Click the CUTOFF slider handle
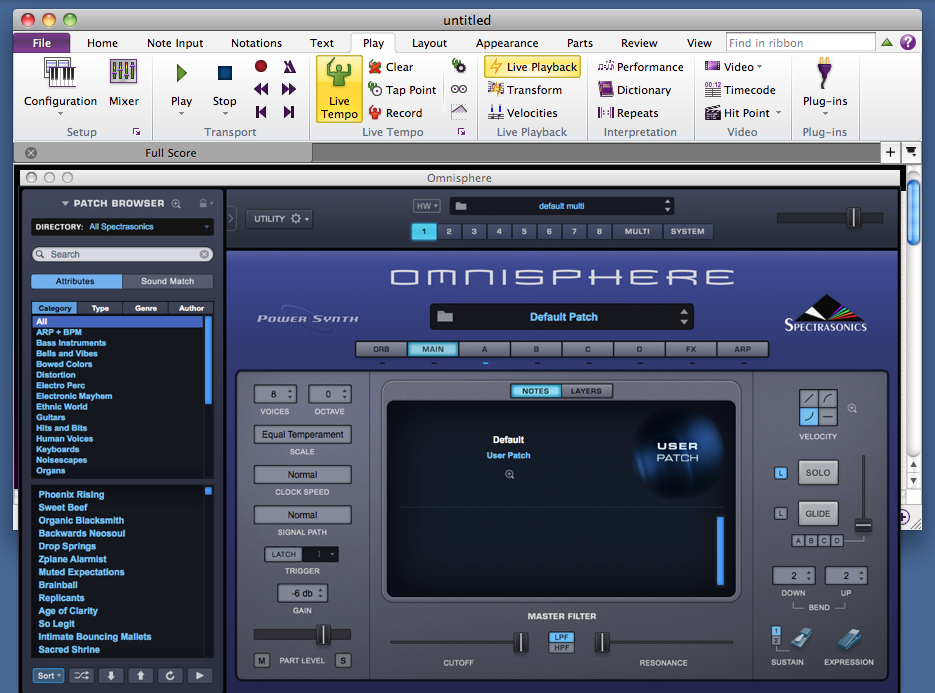Viewport: 935px width, 693px height. [x=521, y=642]
